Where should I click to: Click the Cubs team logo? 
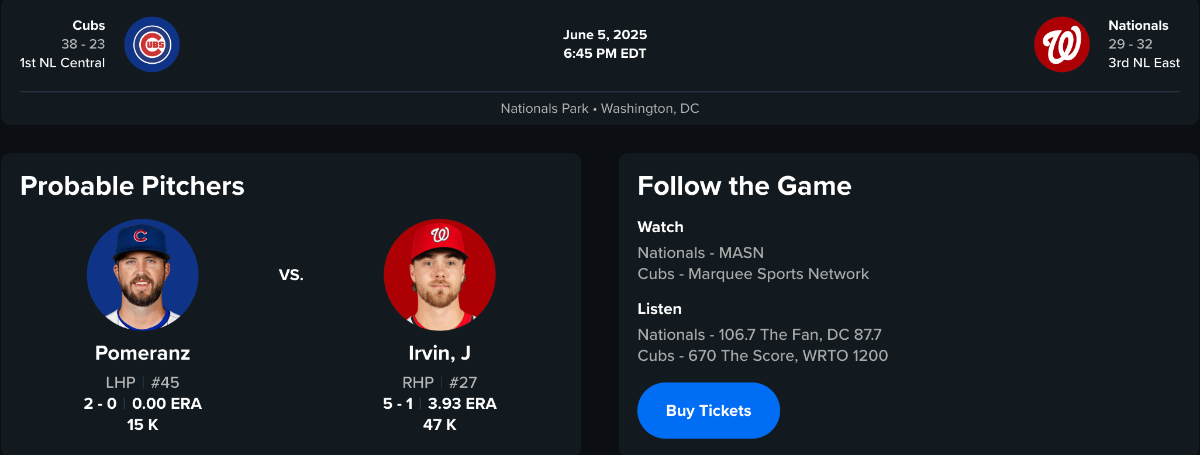click(152, 45)
